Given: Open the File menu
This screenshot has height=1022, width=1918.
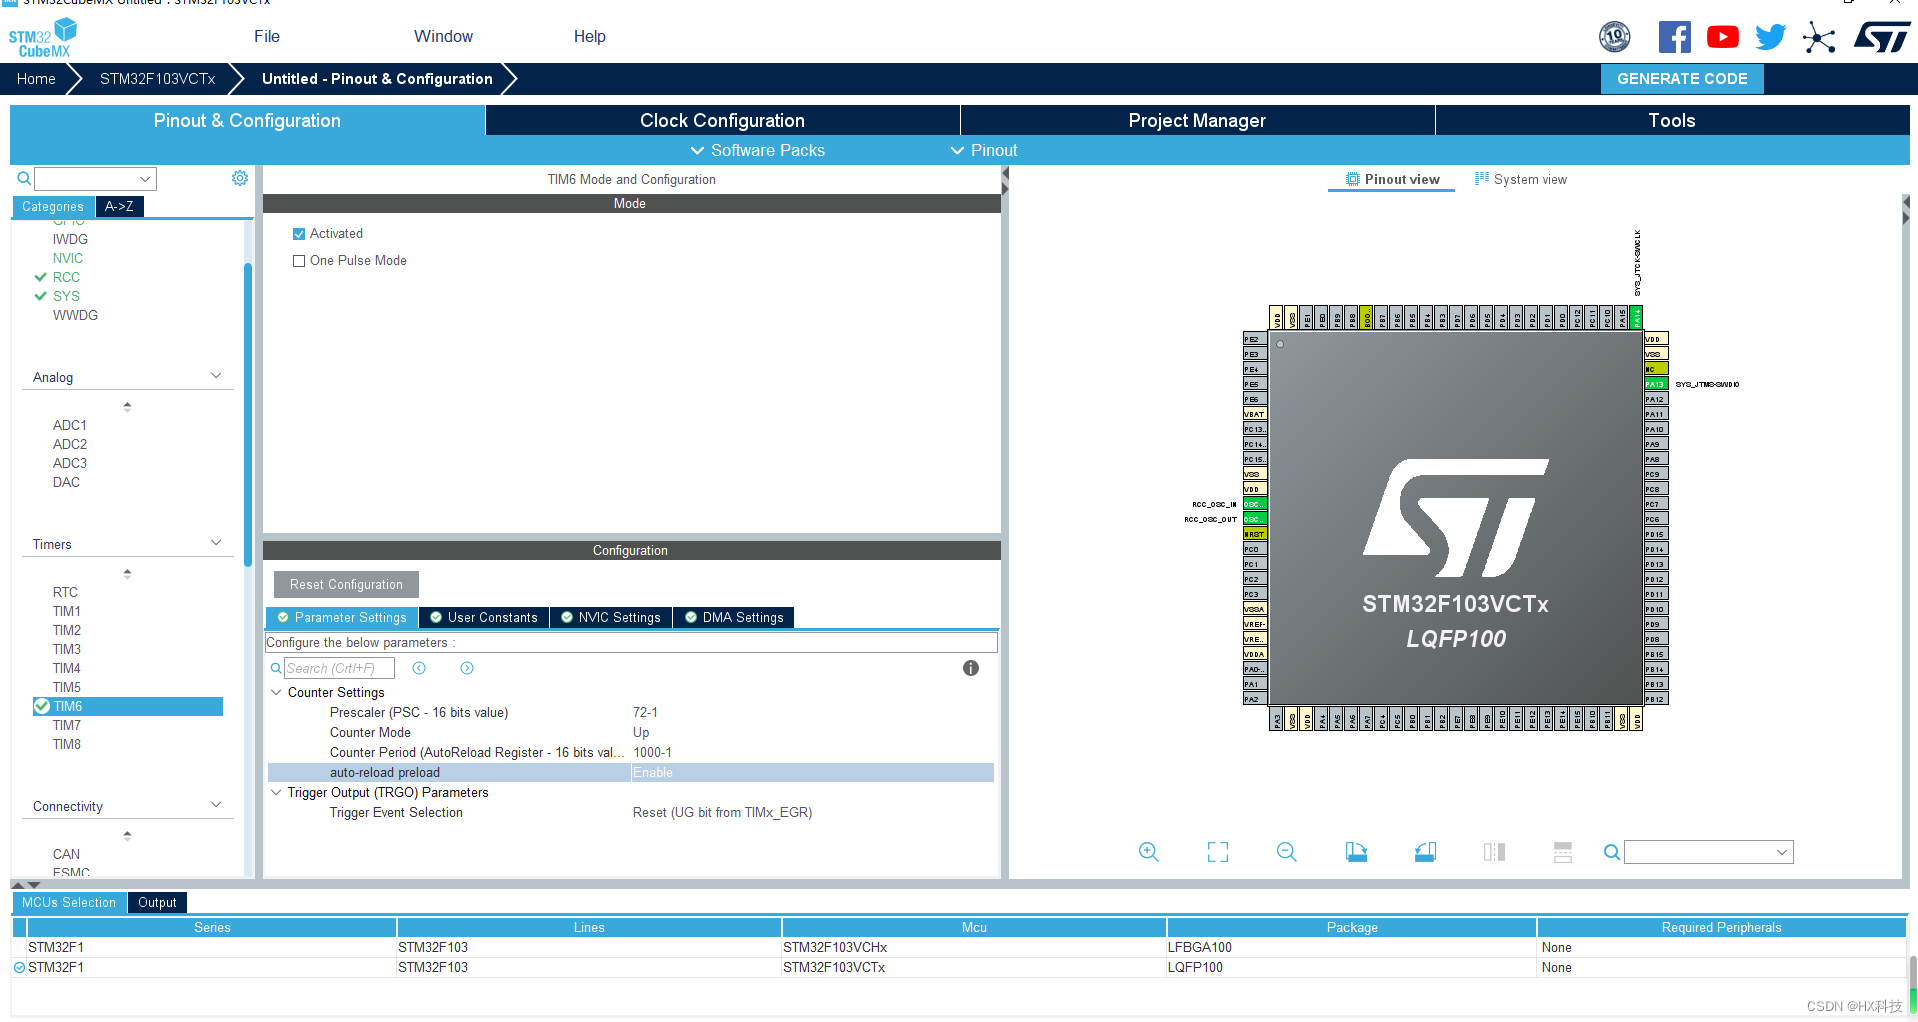Looking at the screenshot, I should (x=267, y=37).
